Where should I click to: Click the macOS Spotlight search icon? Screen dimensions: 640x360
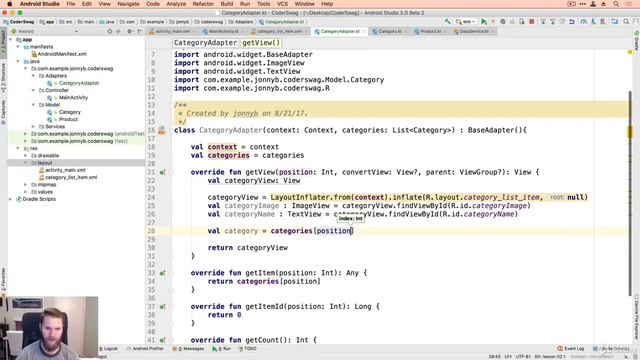[616, 4]
